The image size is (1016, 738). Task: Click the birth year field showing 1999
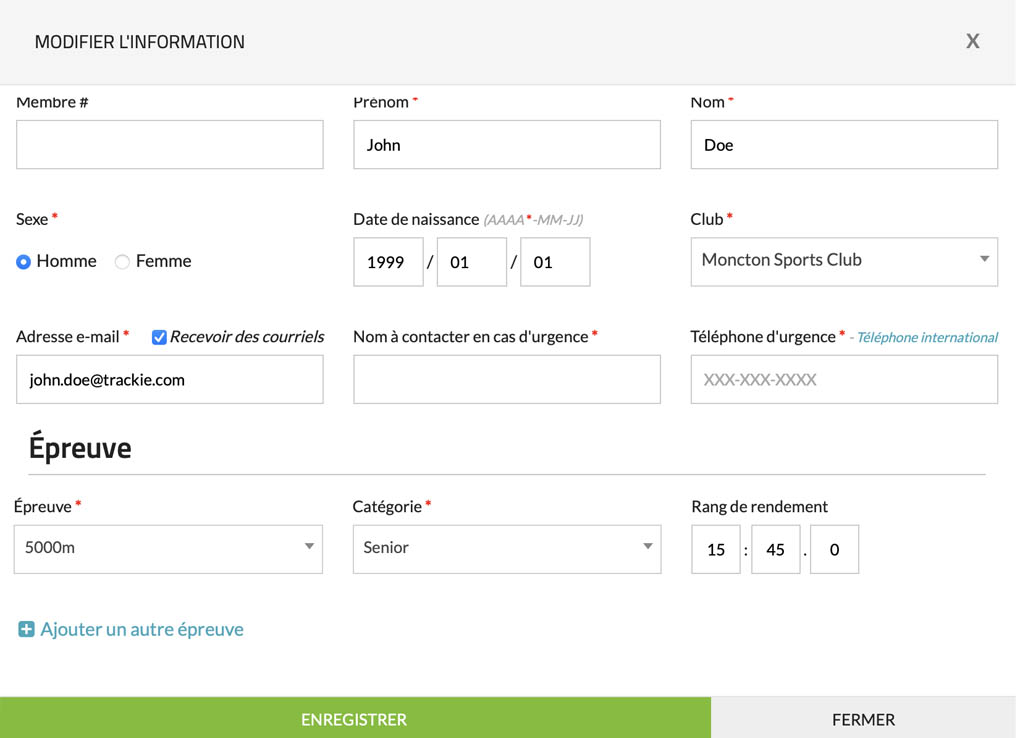coord(388,262)
